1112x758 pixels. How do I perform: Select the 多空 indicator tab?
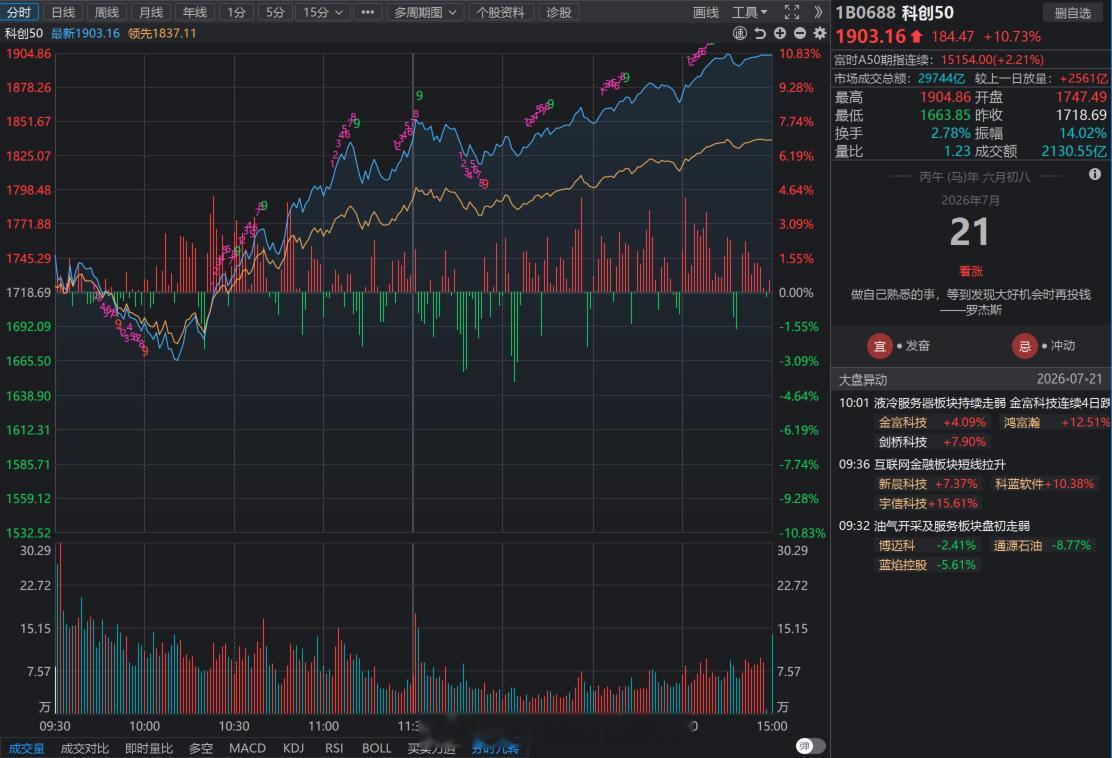[x=201, y=748]
